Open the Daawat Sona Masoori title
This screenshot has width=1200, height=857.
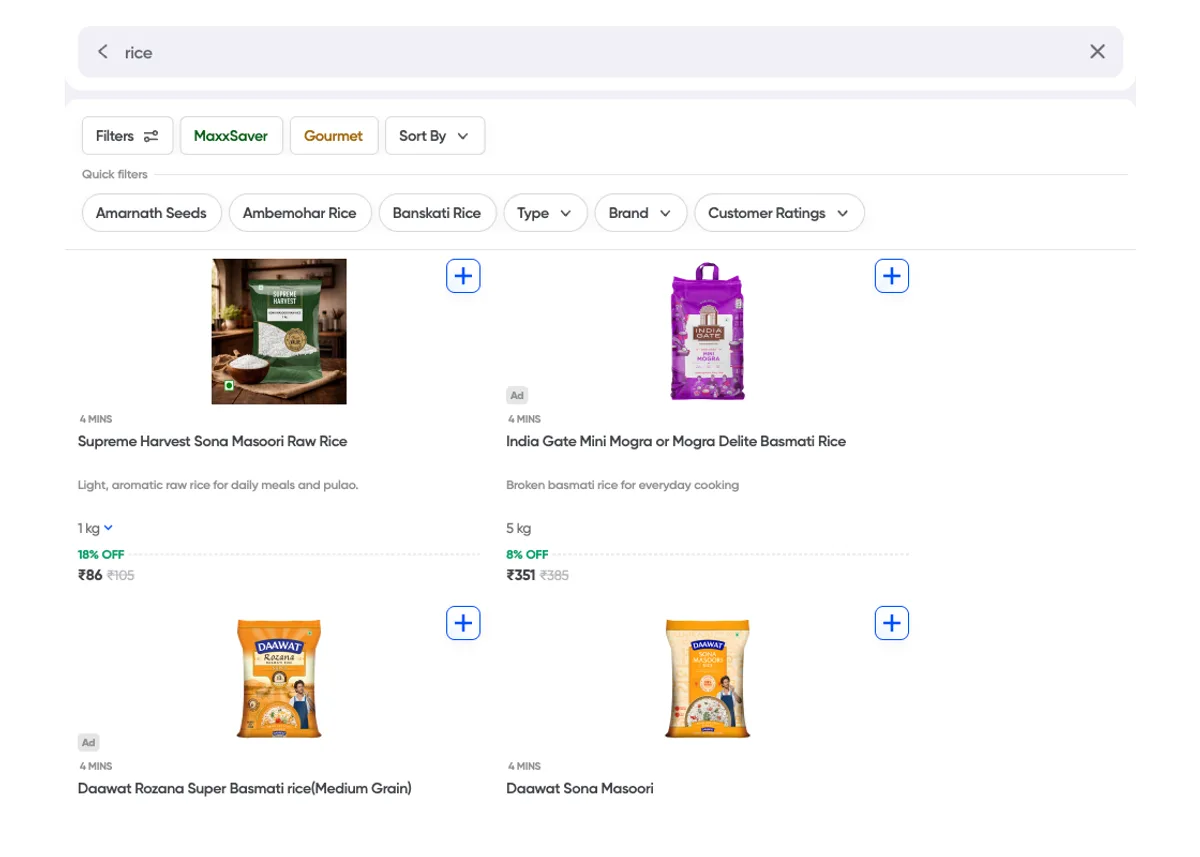[580, 788]
